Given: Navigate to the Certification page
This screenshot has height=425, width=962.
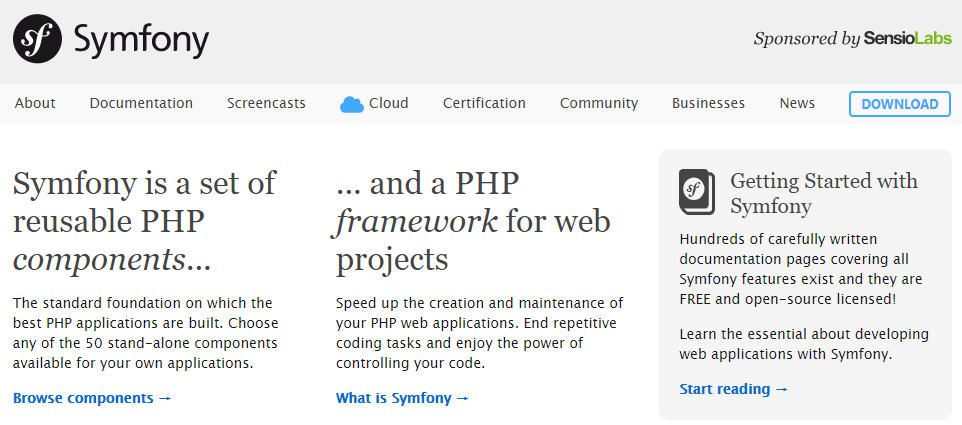Looking at the screenshot, I should click(x=484, y=103).
